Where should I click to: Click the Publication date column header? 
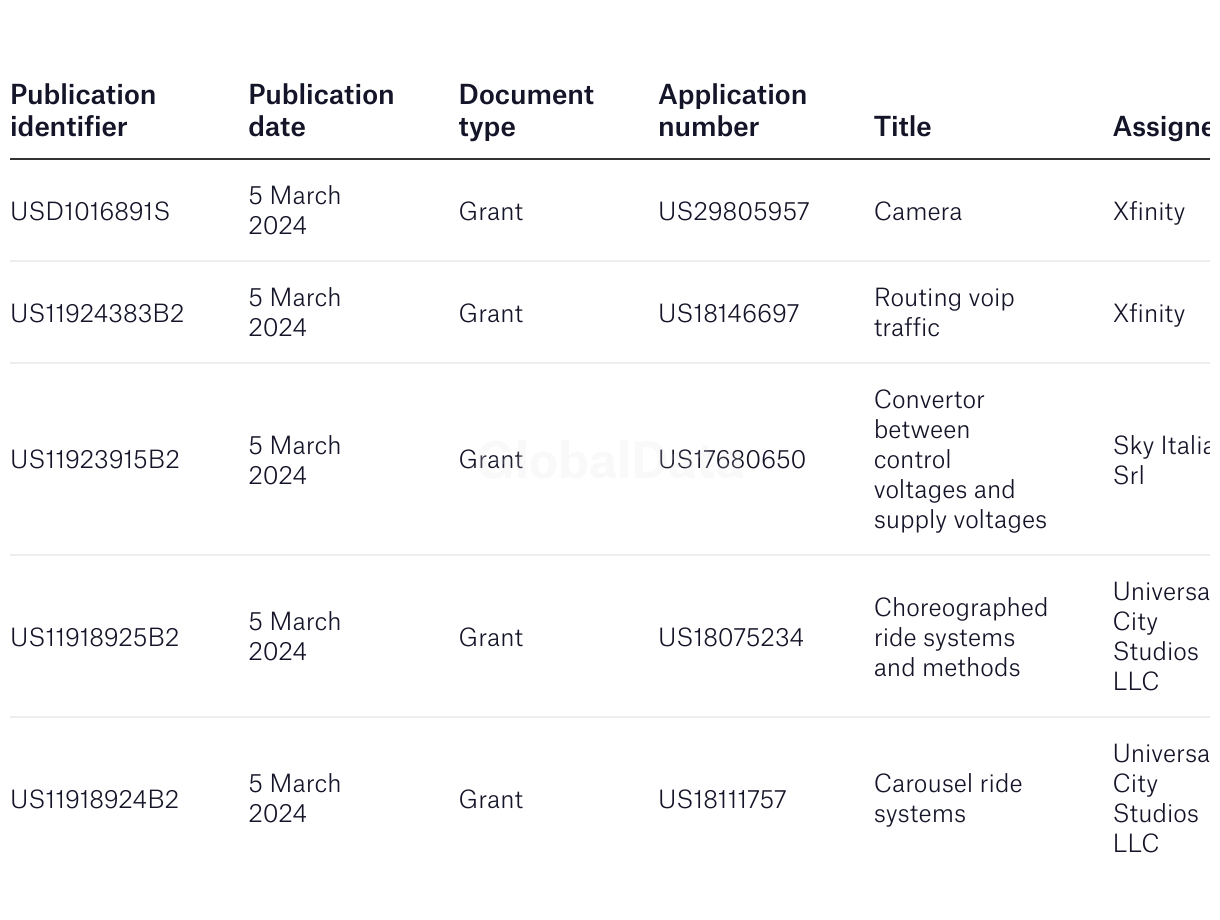[x=321, y=110]
